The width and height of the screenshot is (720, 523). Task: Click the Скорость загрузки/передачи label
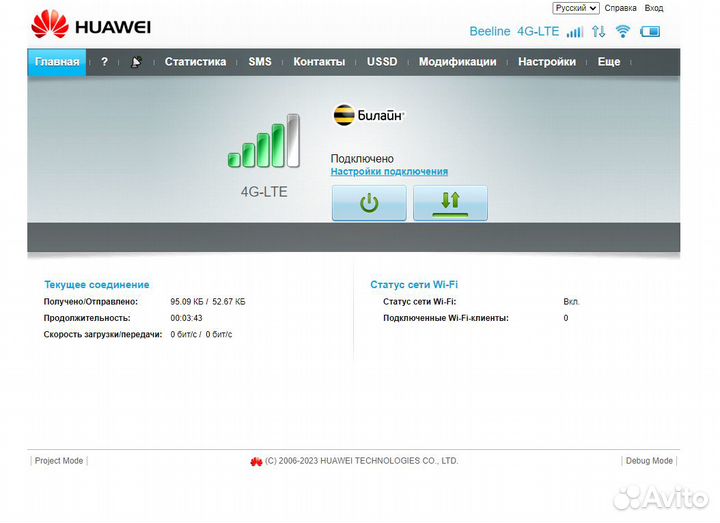pyautogui.click(x=103, y=334)
